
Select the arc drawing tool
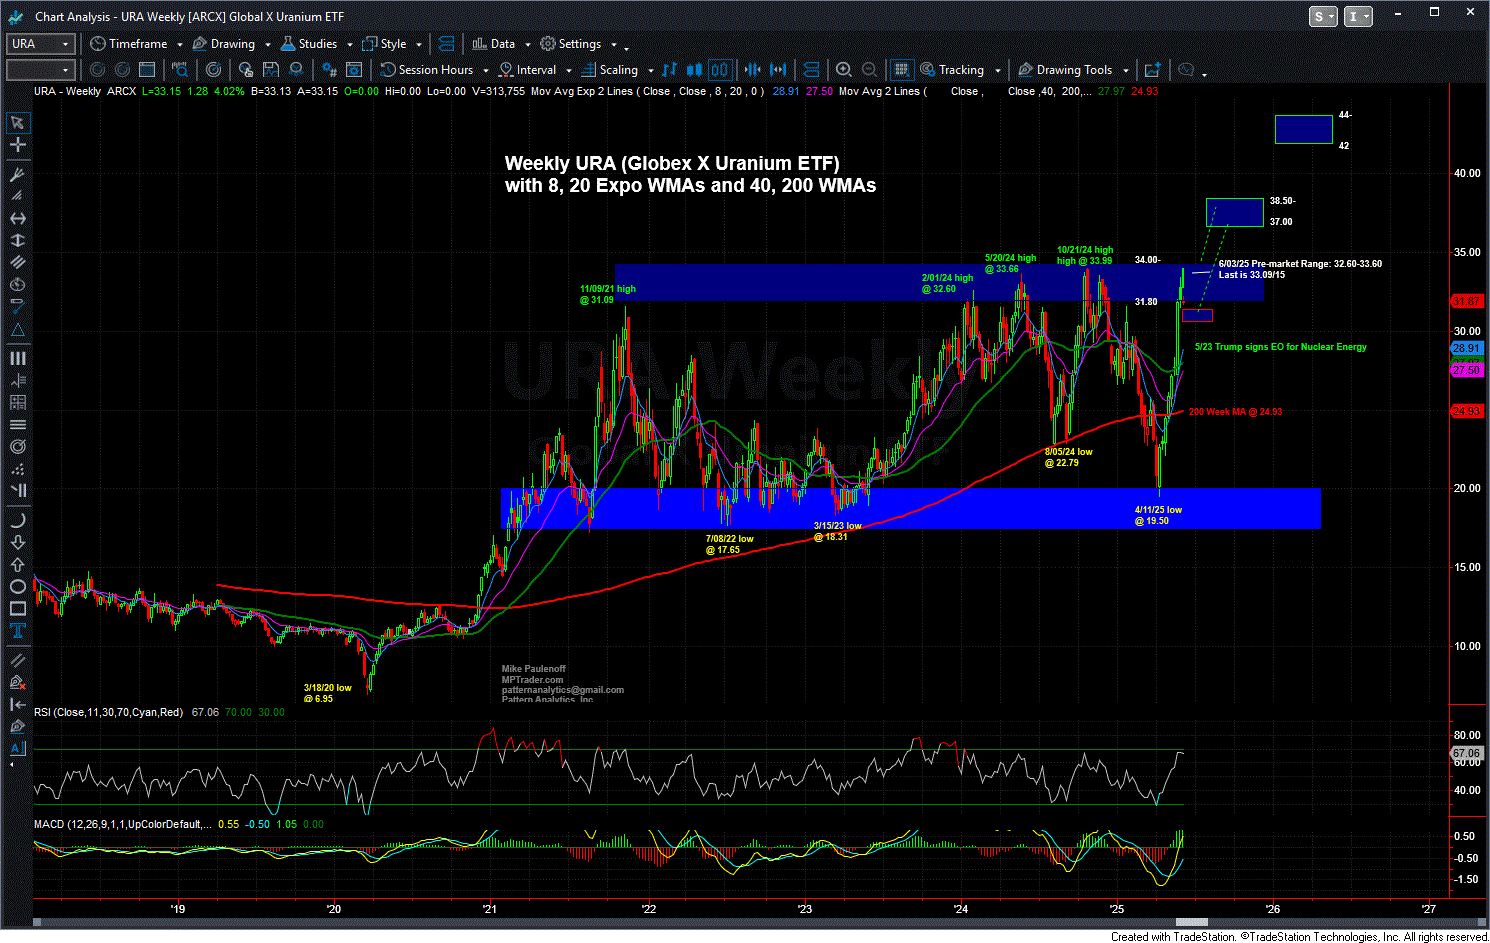coord(17,520)
